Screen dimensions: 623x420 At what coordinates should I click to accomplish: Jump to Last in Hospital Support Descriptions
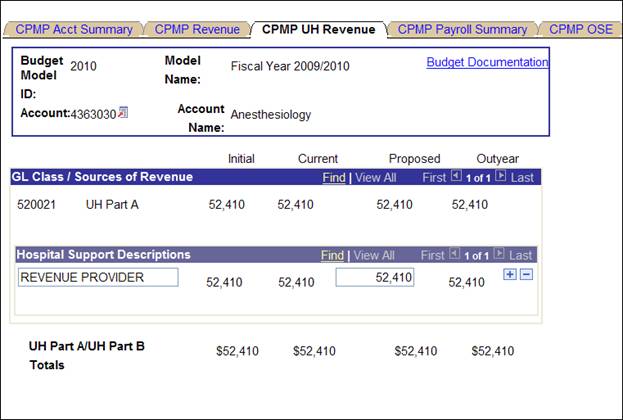pyautogui.click(x=521, y=255)
